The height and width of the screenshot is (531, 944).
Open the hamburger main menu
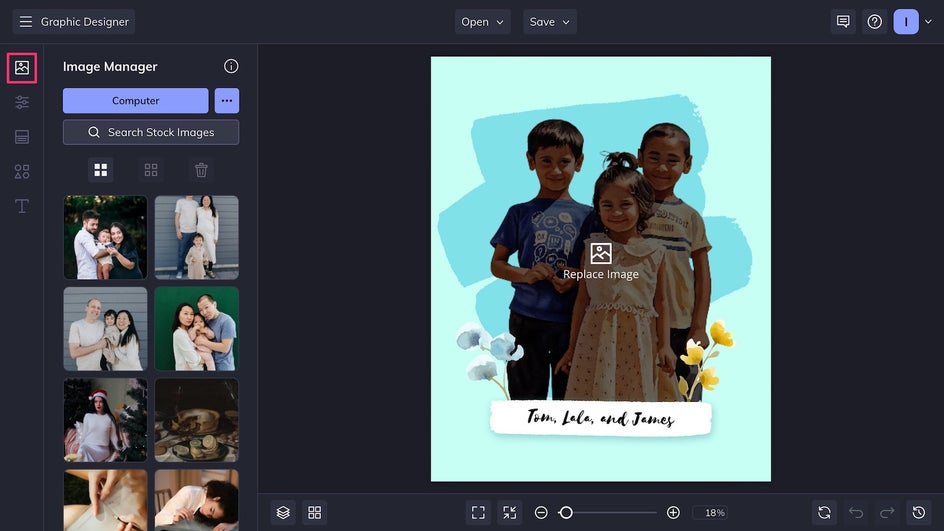25,22
